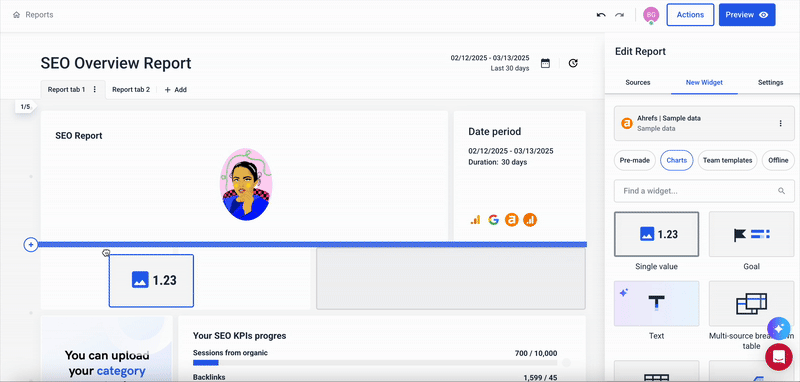The image size is (800, 382).
Task: Click the dragged 1.23 single value widget
Action: (x=151, y=281)
